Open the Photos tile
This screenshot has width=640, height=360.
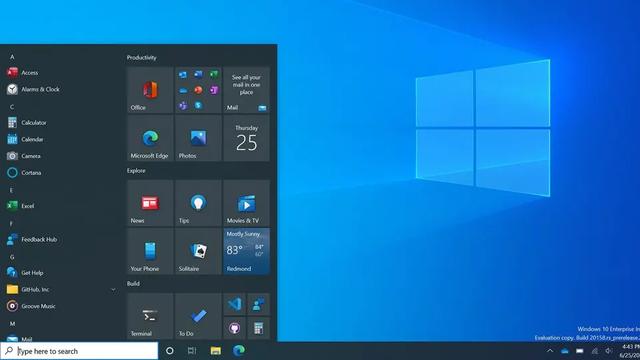[198, 138]
